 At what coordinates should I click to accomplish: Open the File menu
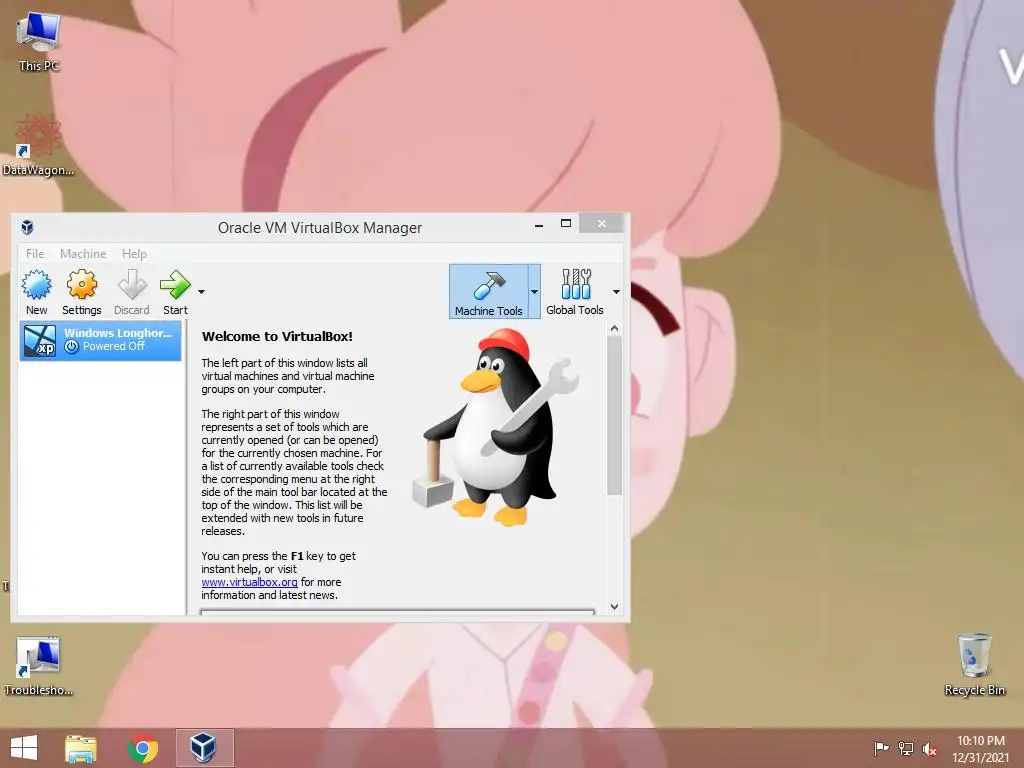pyautogui.click(x=35, y=253)
